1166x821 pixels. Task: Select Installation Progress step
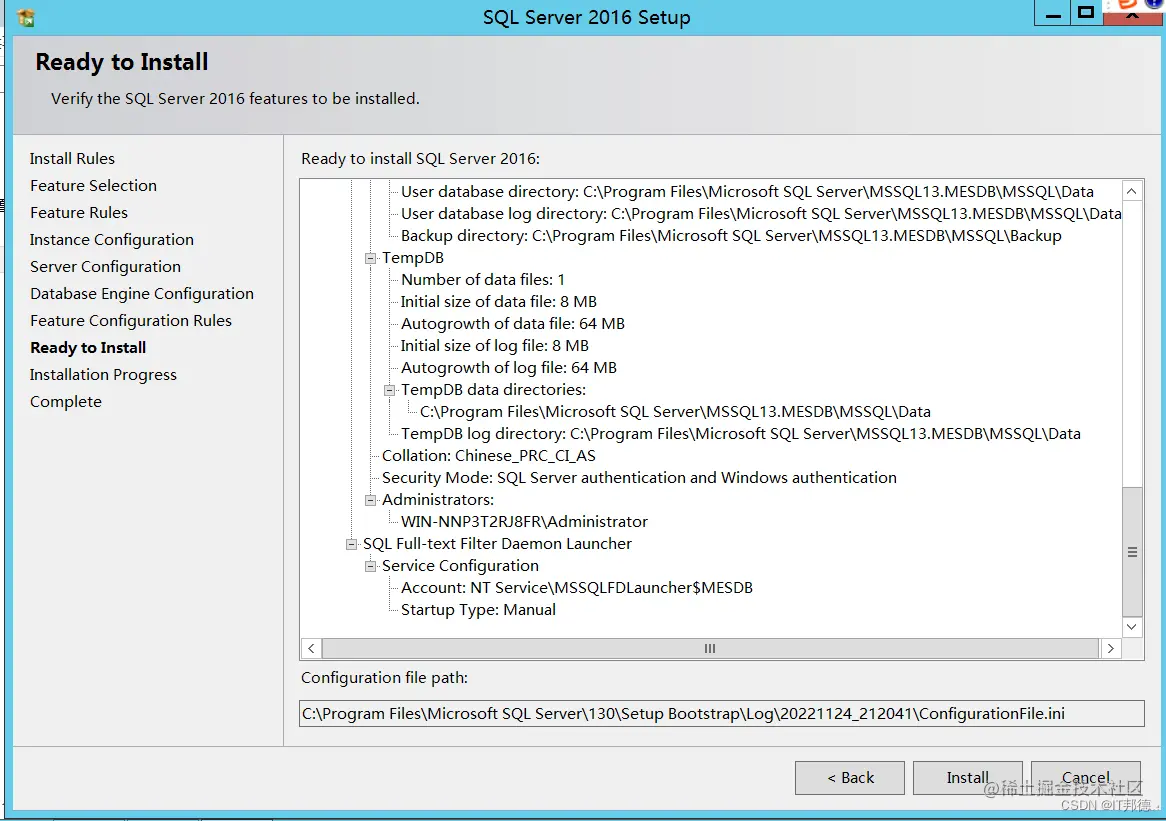pyautogui.click(x=103, y=375)
